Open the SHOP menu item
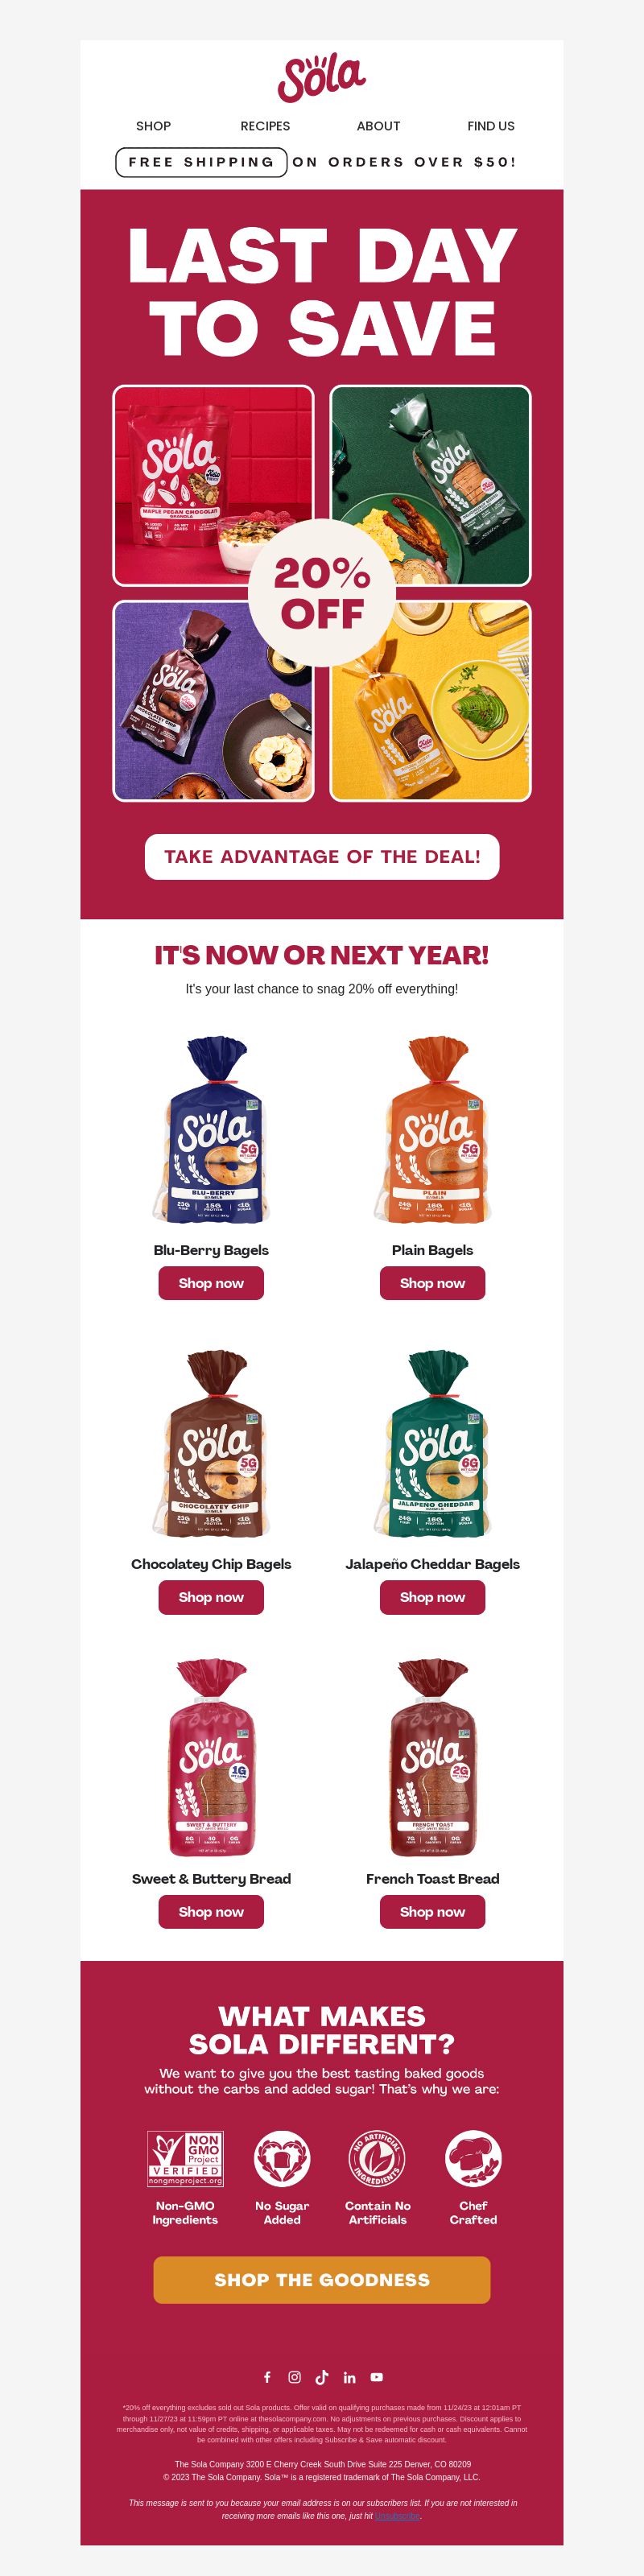Viewport: 644px width, 2576px height. 153,126
